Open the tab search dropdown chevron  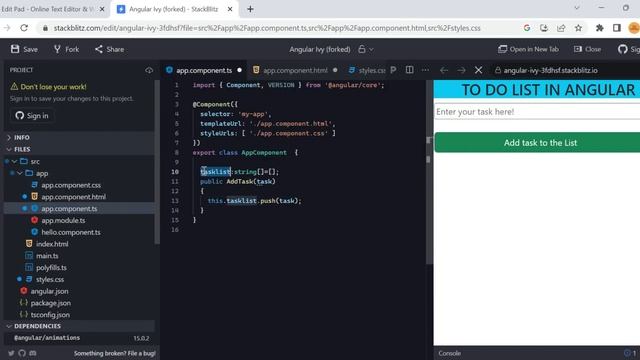click(x=577, y=8)
